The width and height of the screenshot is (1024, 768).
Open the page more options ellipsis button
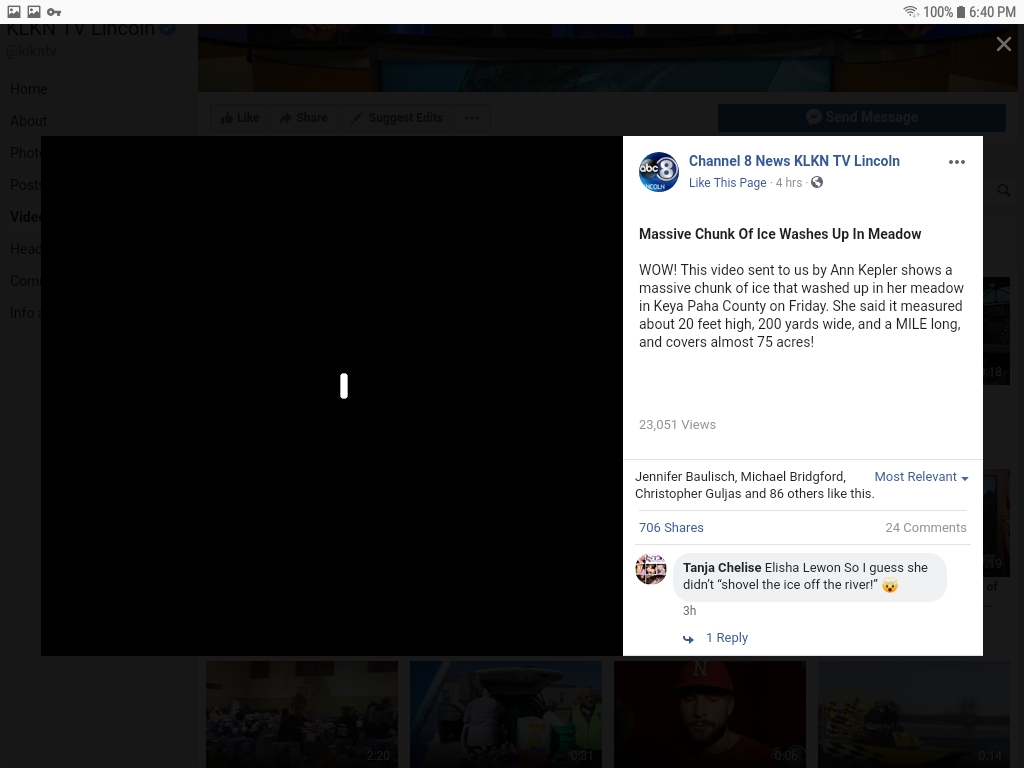click(472, 118)
